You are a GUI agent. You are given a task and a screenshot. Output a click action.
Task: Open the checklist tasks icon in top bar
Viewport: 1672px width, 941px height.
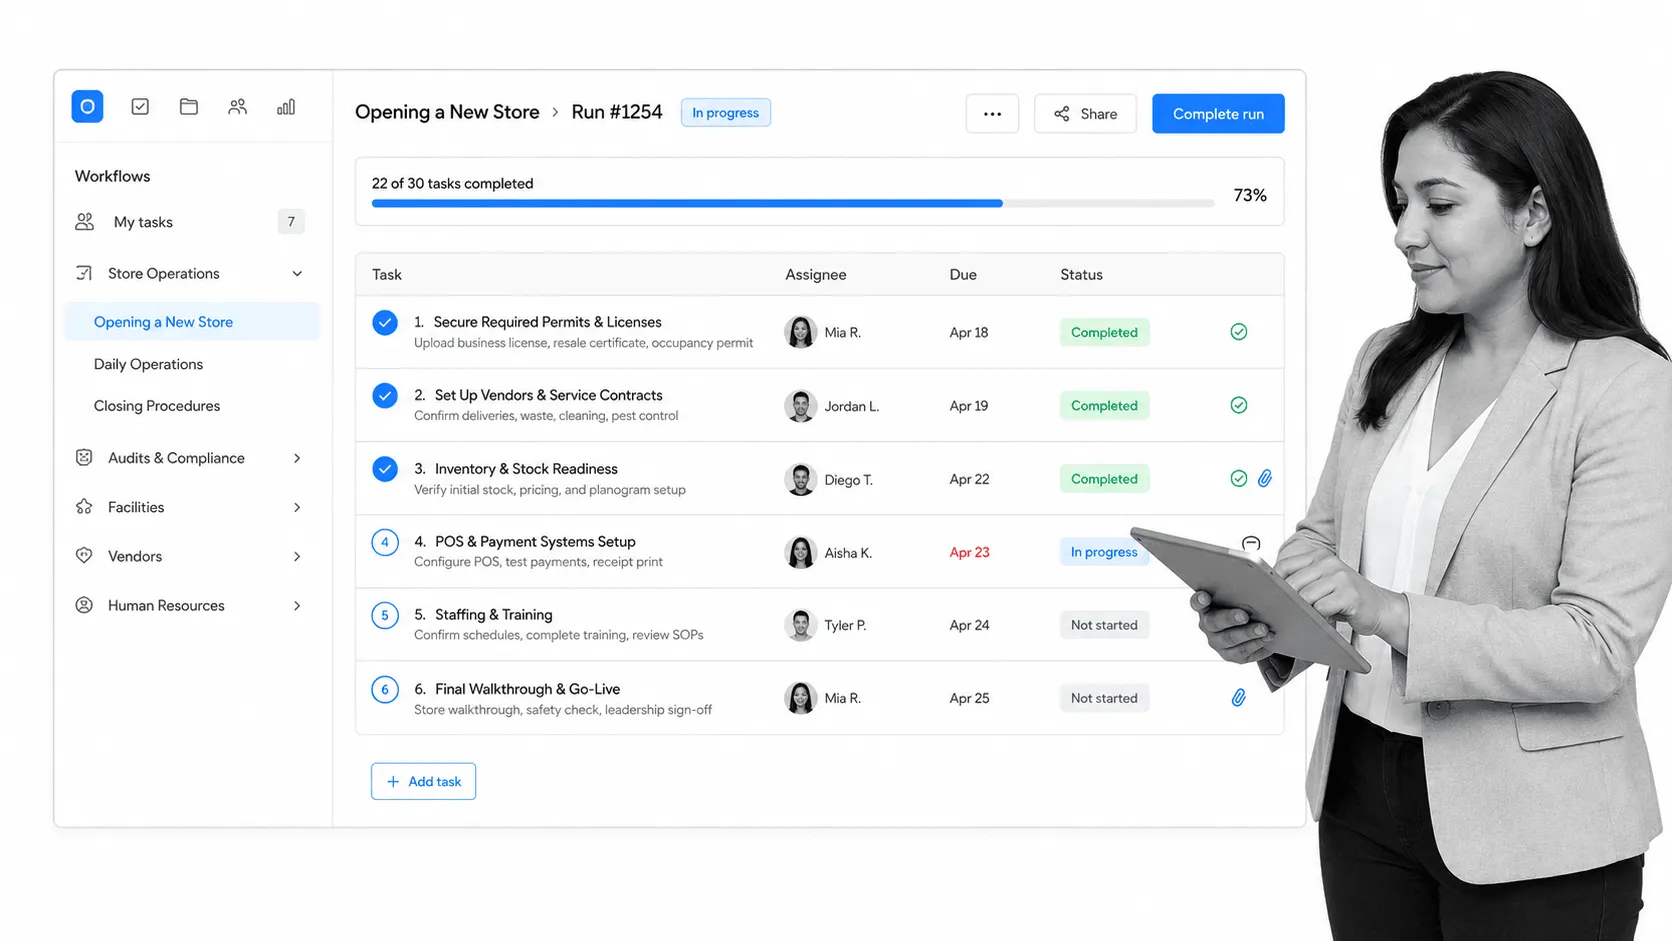[140, 106]
